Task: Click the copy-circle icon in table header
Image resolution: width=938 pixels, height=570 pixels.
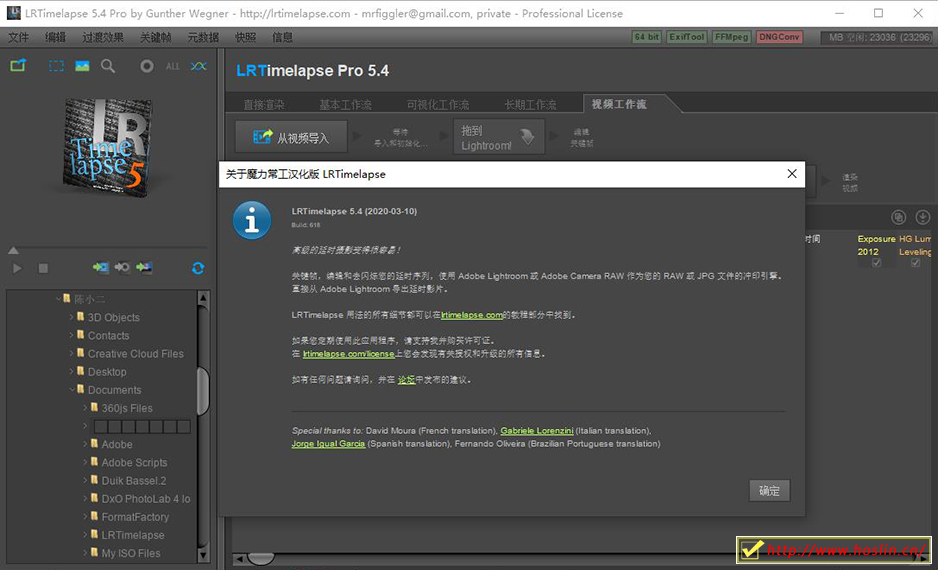Action: tap(899, 217)
